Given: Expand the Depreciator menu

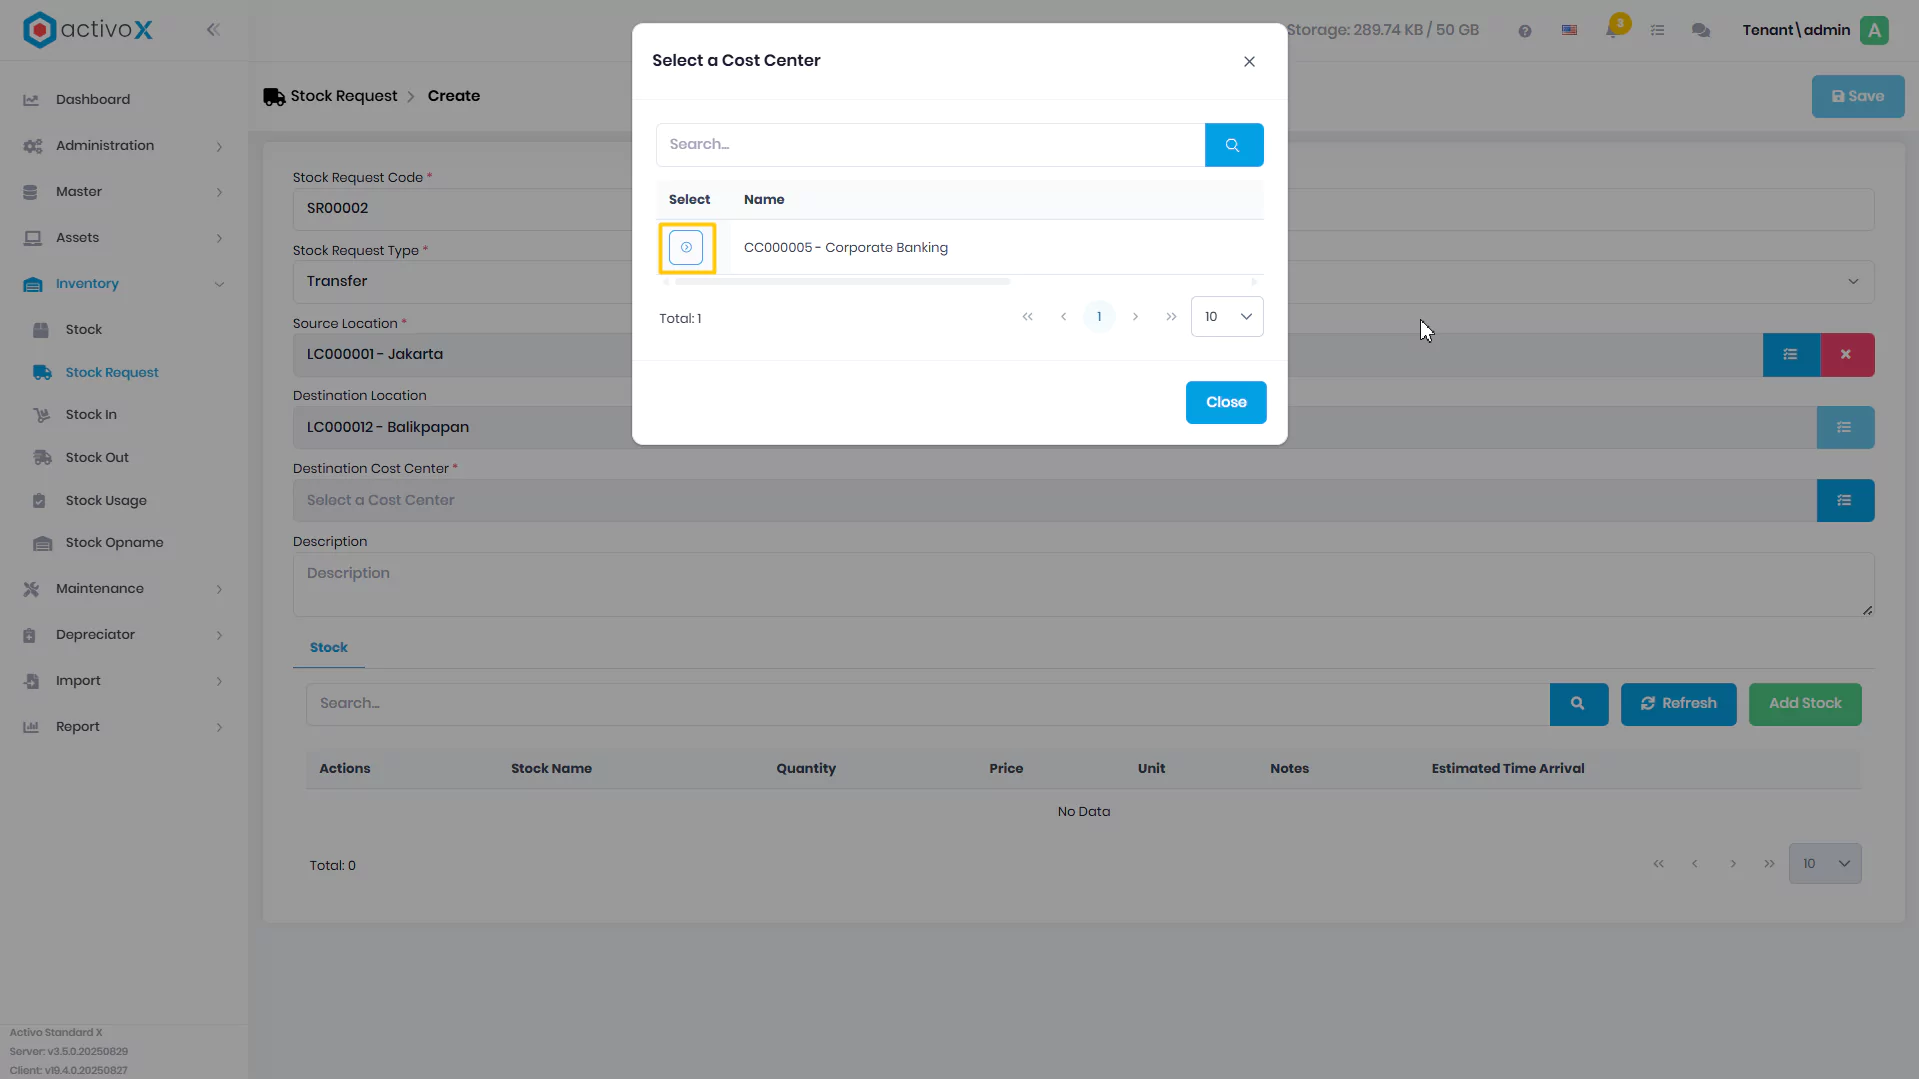Looking at the screenshot, I should point(124,635).
